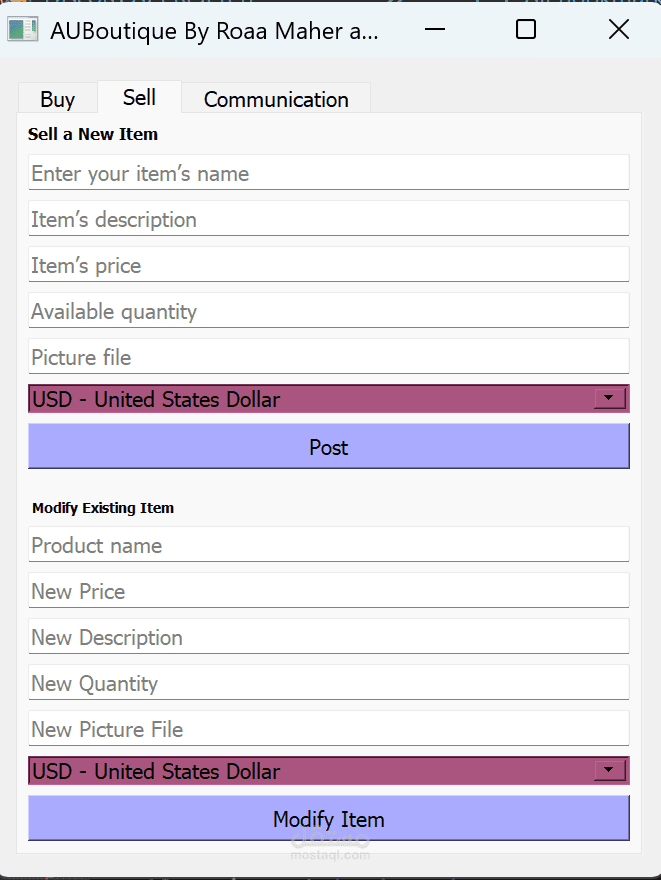Select the New Quantity field

[328, 683]
